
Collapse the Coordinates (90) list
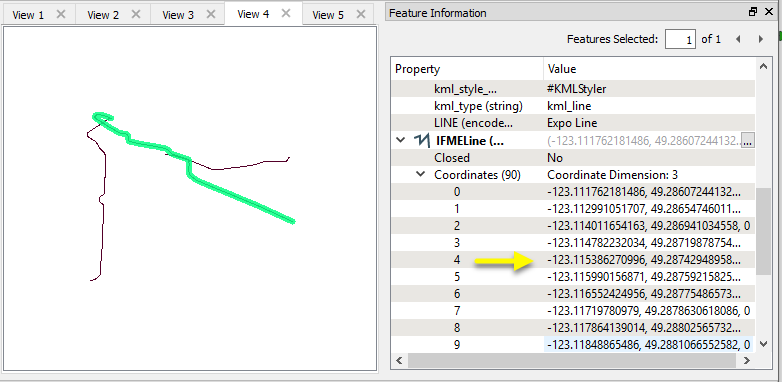click(421, 174)
